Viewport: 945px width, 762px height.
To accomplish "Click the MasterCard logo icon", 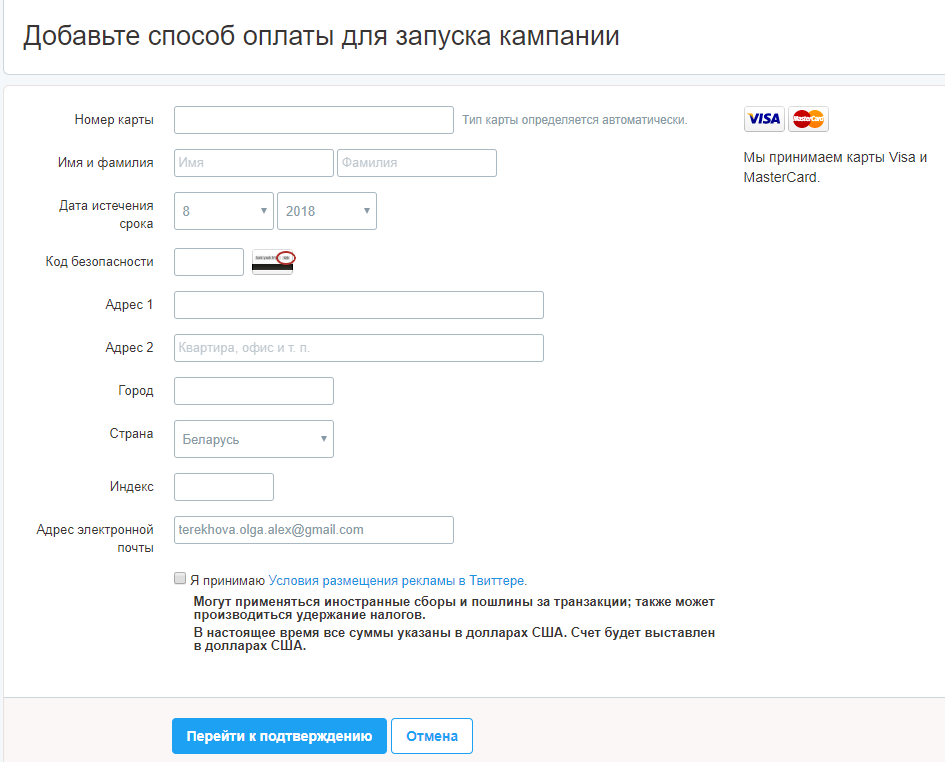I will point(808,119).
